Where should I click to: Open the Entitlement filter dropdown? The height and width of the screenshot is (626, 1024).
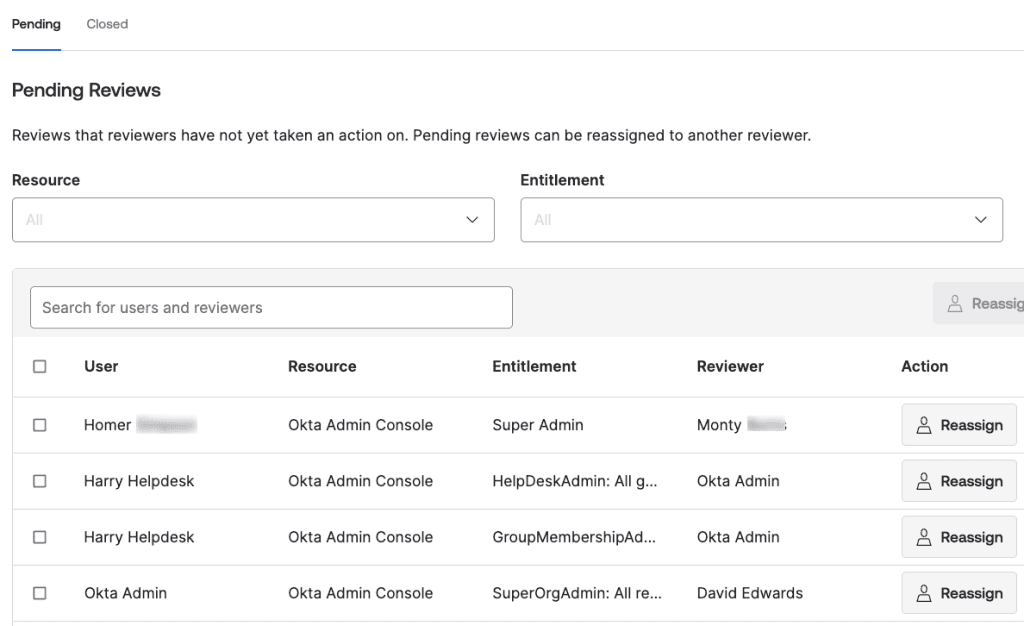coord(761,220)
